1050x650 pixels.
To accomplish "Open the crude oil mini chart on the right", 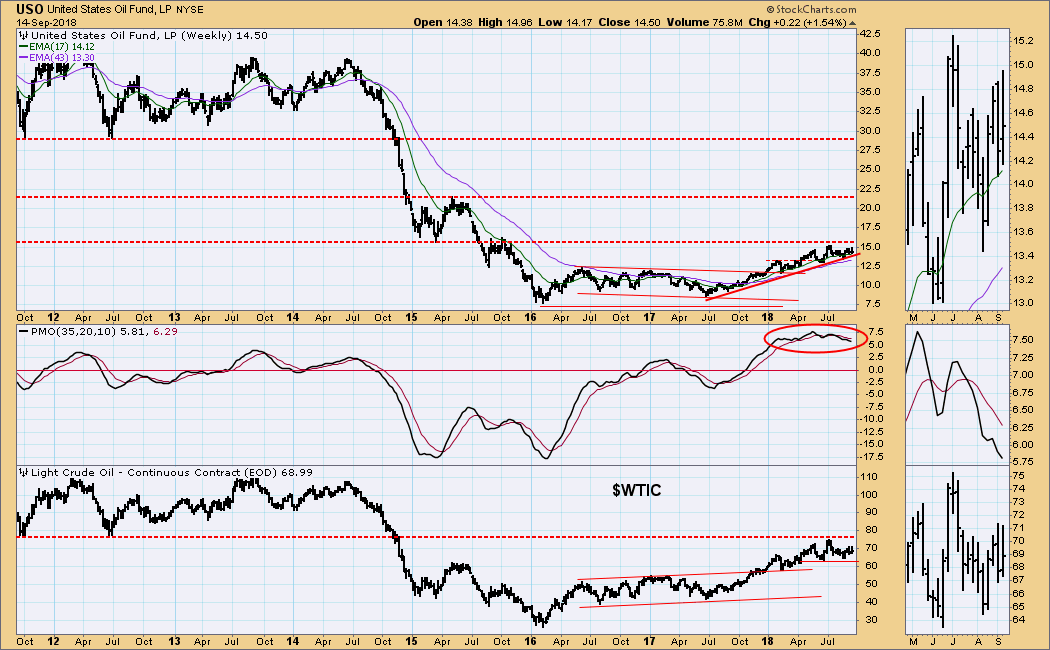I will coord(956,550).
